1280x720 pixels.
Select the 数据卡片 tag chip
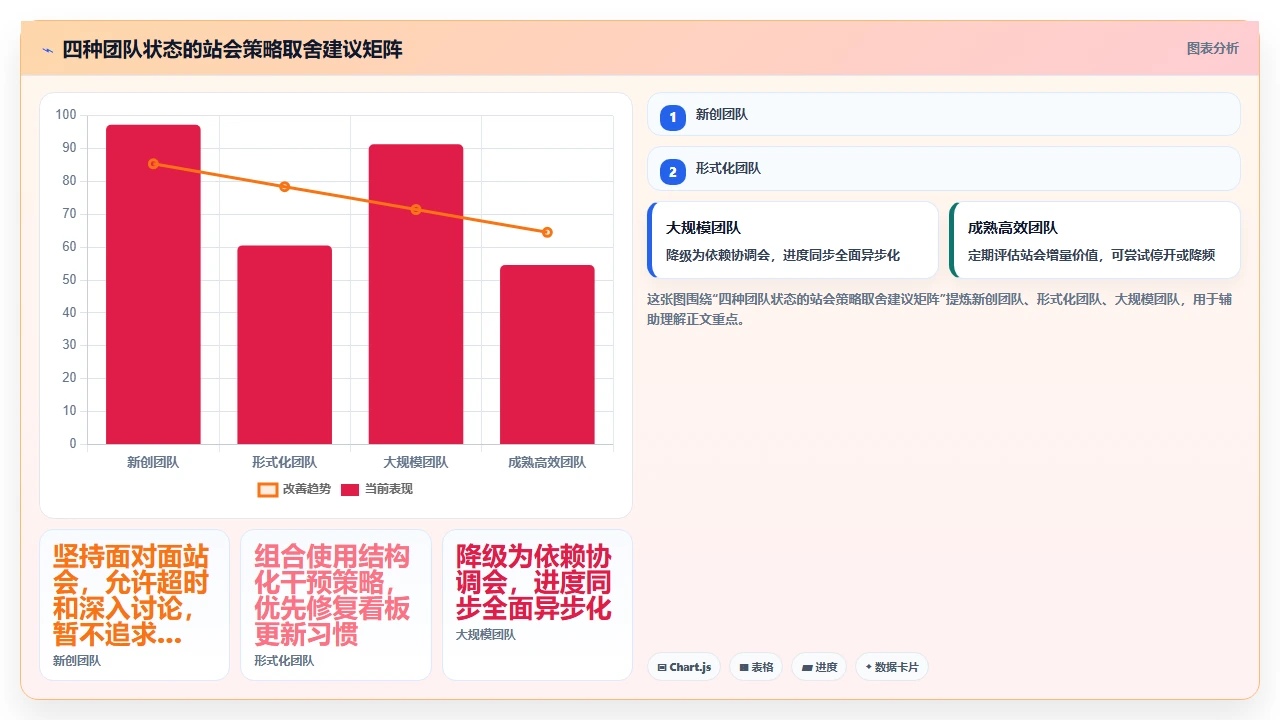coord(892,667)
